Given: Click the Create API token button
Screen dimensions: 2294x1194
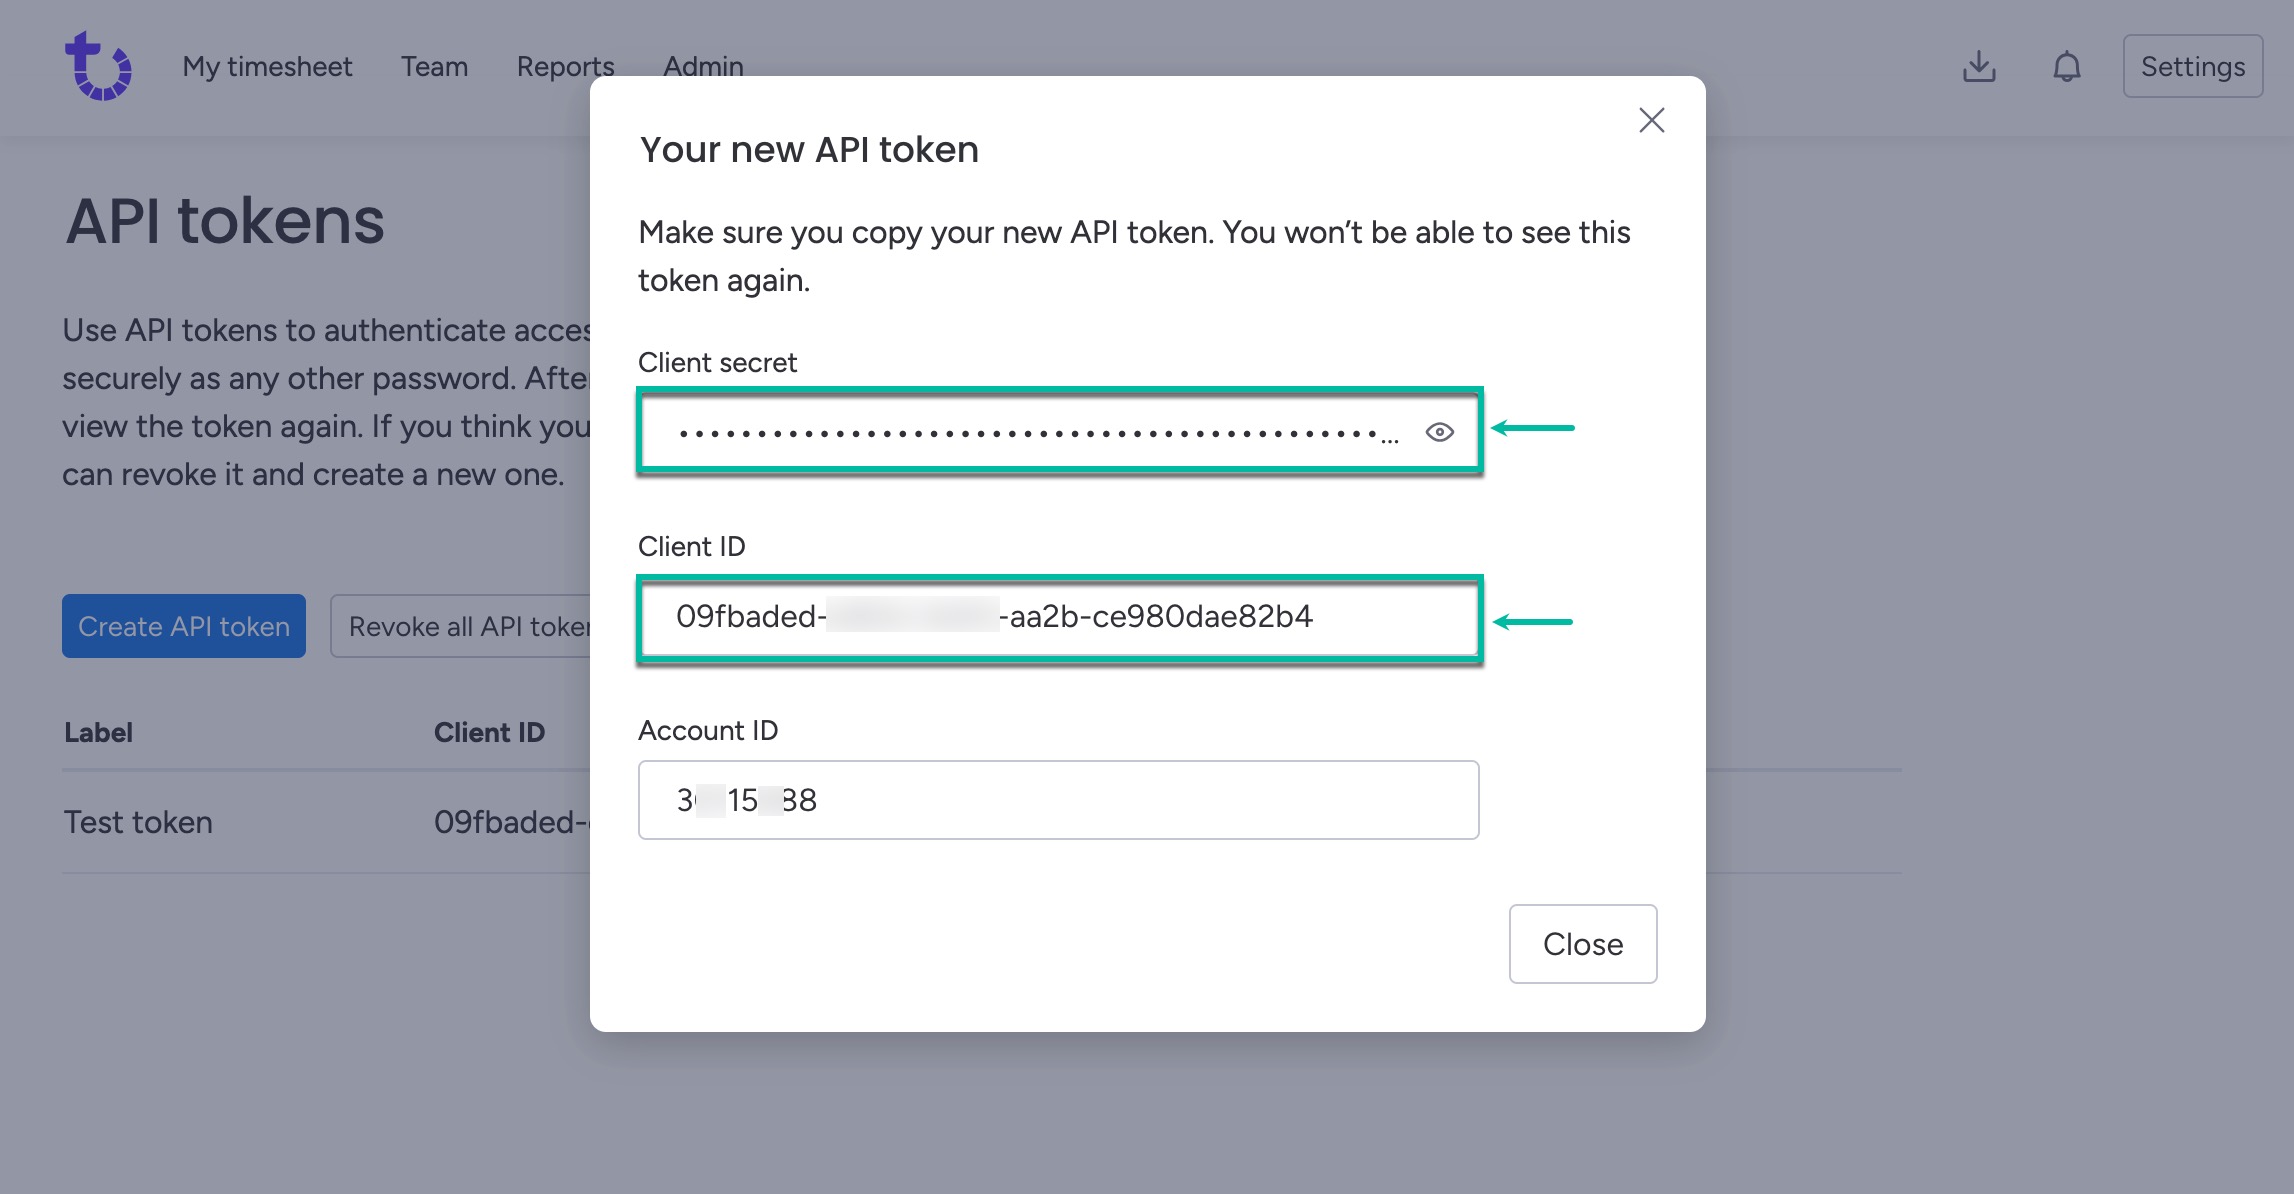Looking at the screenshot, I should pyautogui.click(x=184, y=626).
